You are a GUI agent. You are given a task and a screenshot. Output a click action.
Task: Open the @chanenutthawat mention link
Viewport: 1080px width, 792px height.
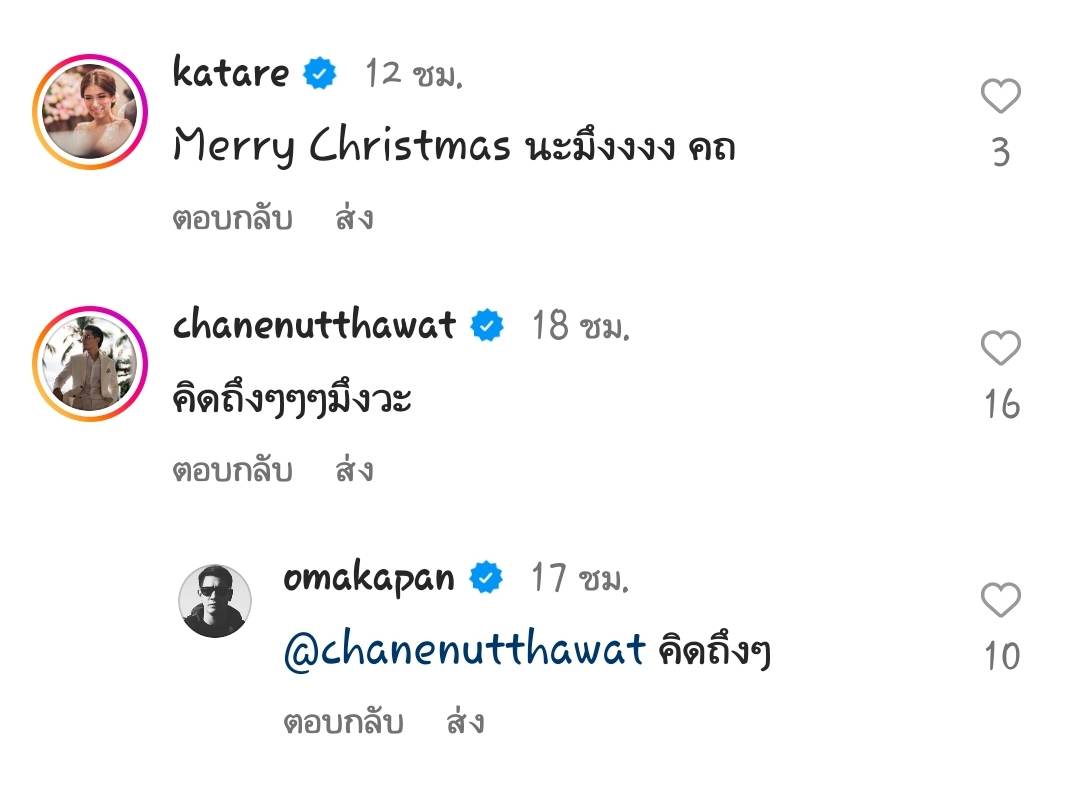(x=464, y=649)
